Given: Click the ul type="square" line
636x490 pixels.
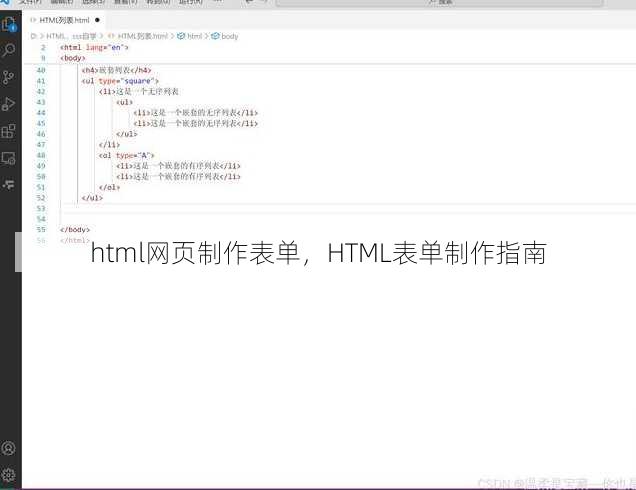Looking at the screenshot, I should [120, 81].
